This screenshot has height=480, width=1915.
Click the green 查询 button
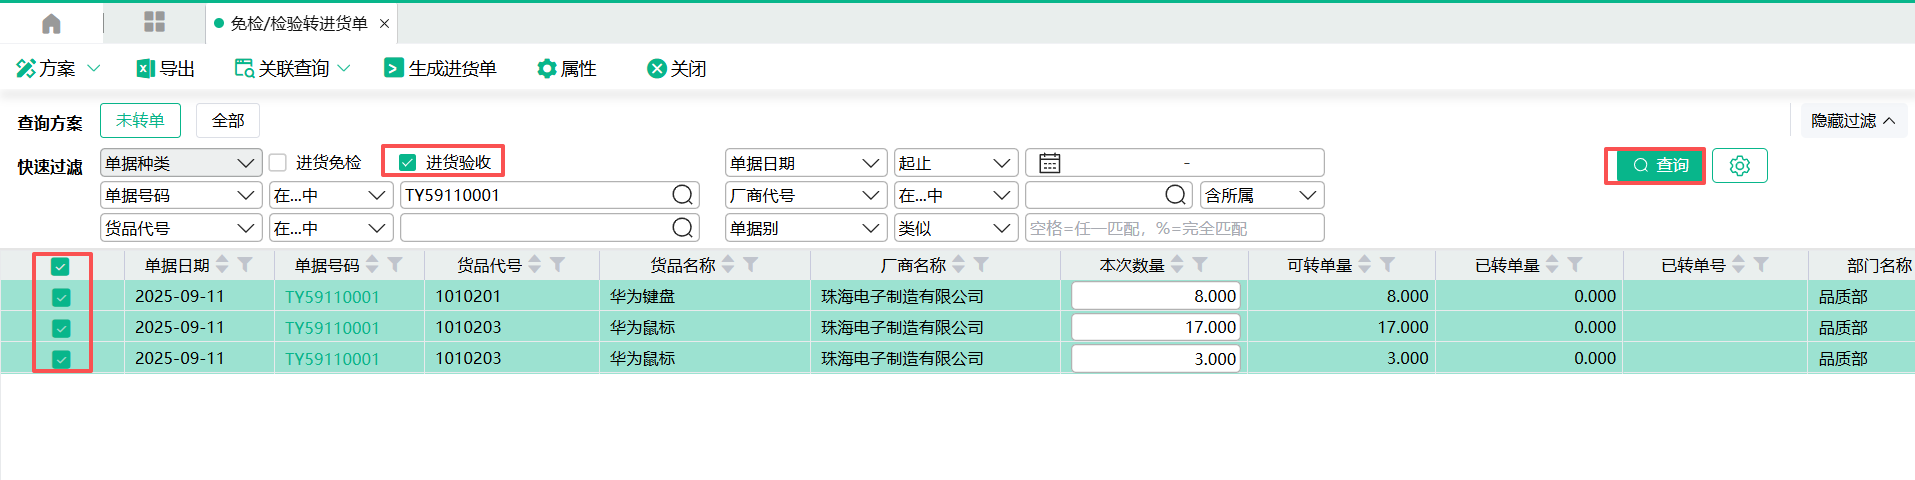coord(1660,165)
